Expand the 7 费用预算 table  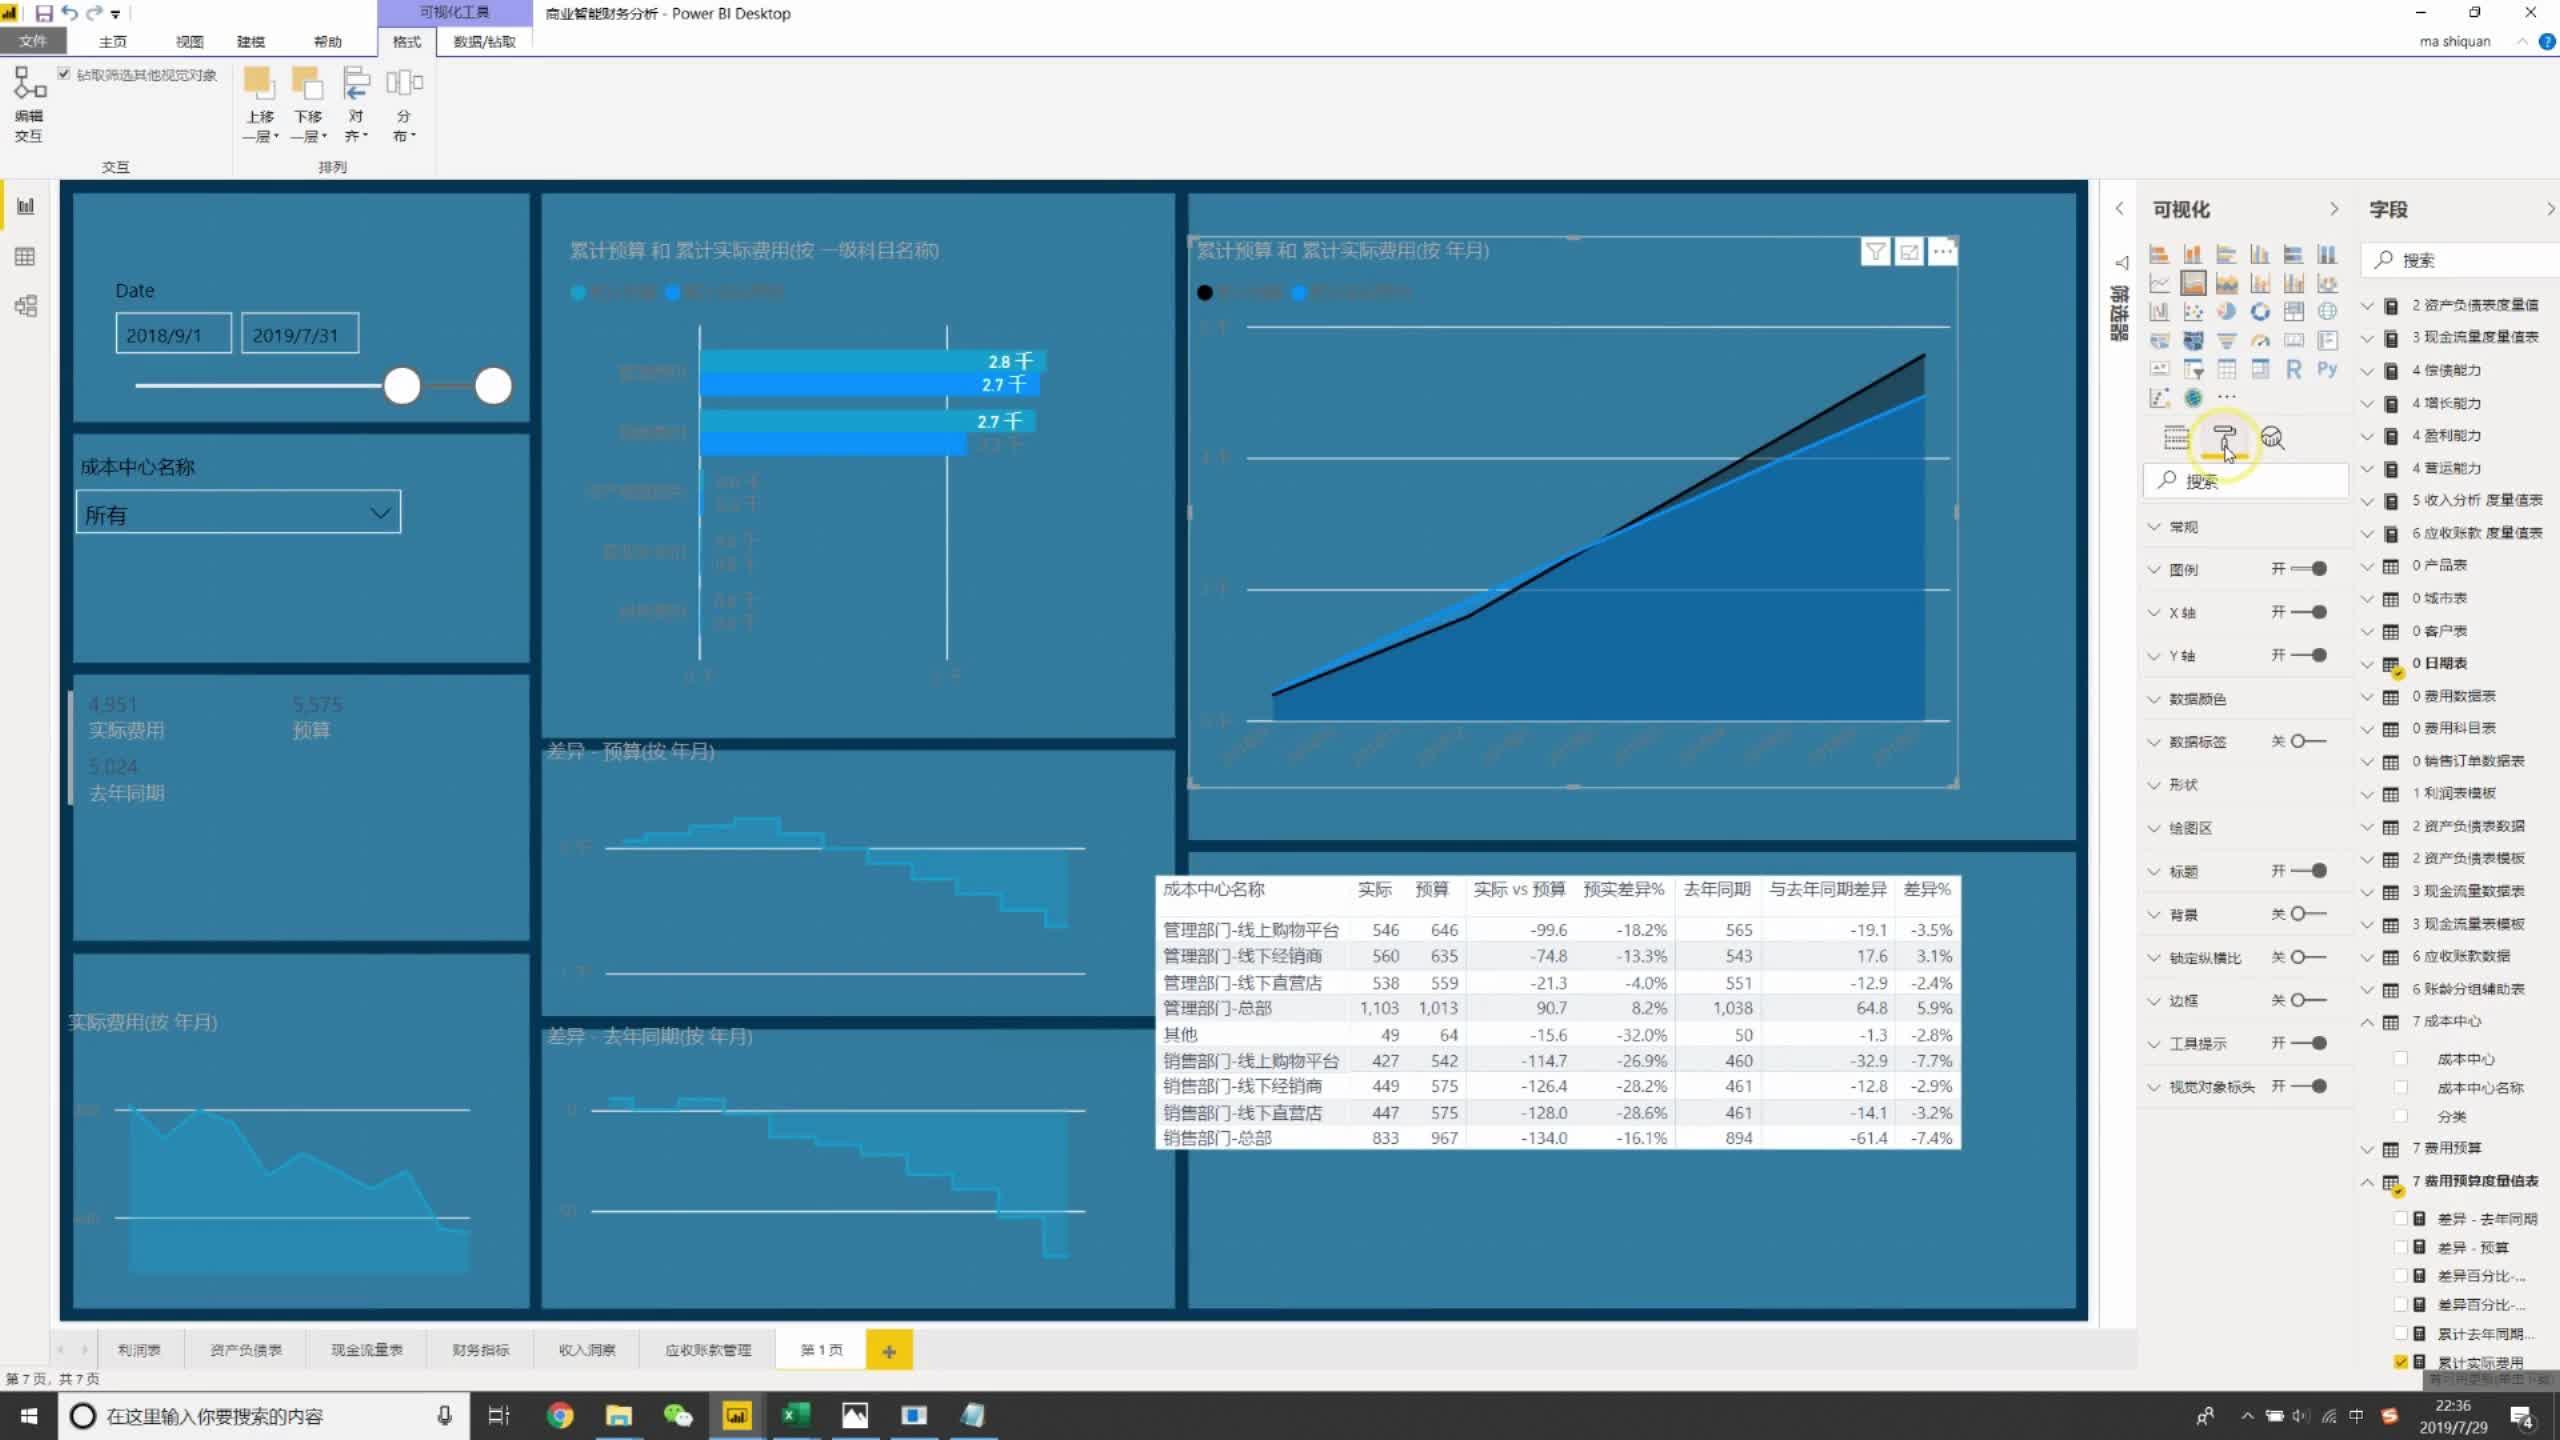click(x=2367, y=1149)
